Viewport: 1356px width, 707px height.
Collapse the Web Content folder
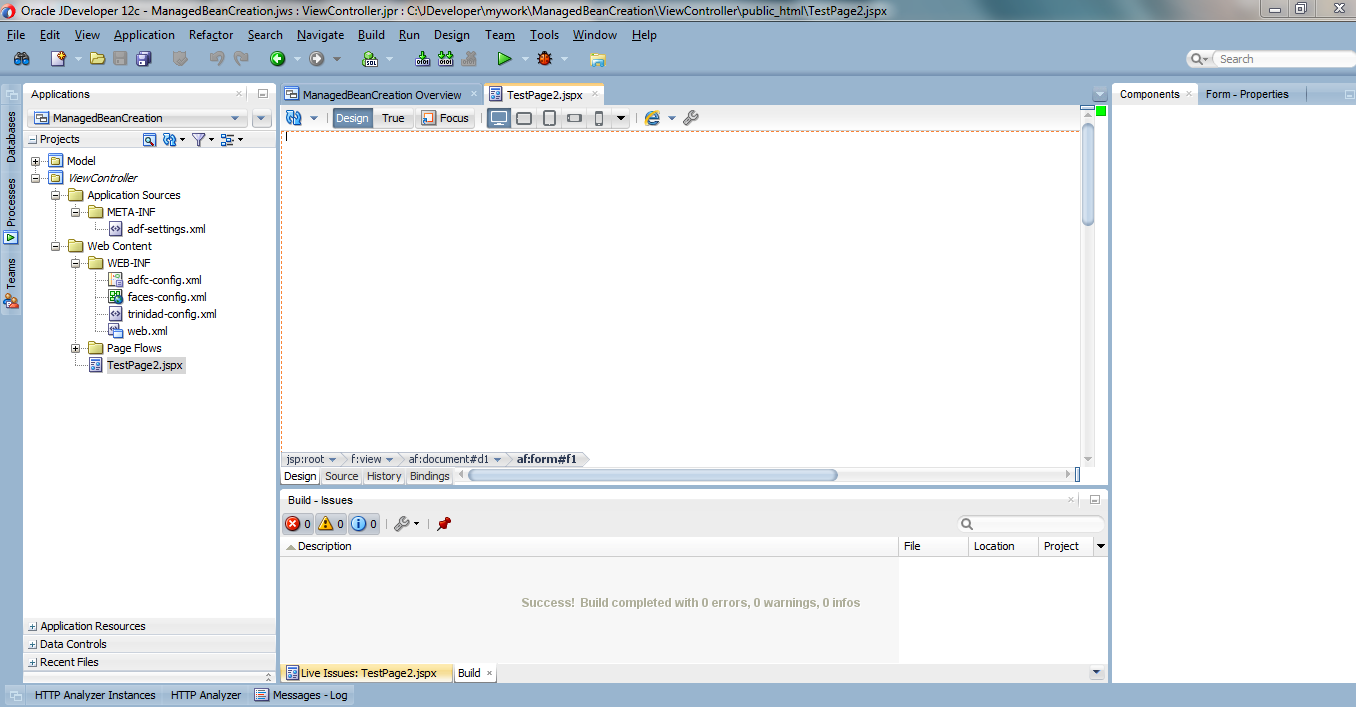coord(56,246)
